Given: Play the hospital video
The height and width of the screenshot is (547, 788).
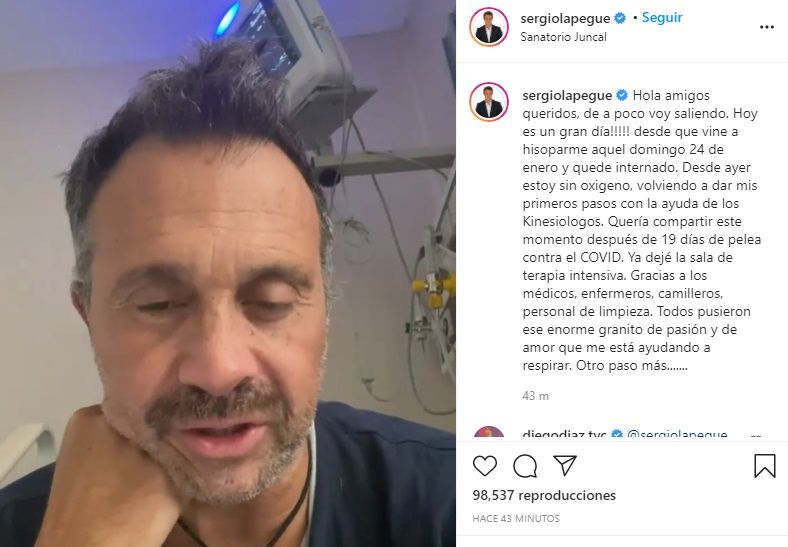Looking at the screenshot, I should point(228,274).
